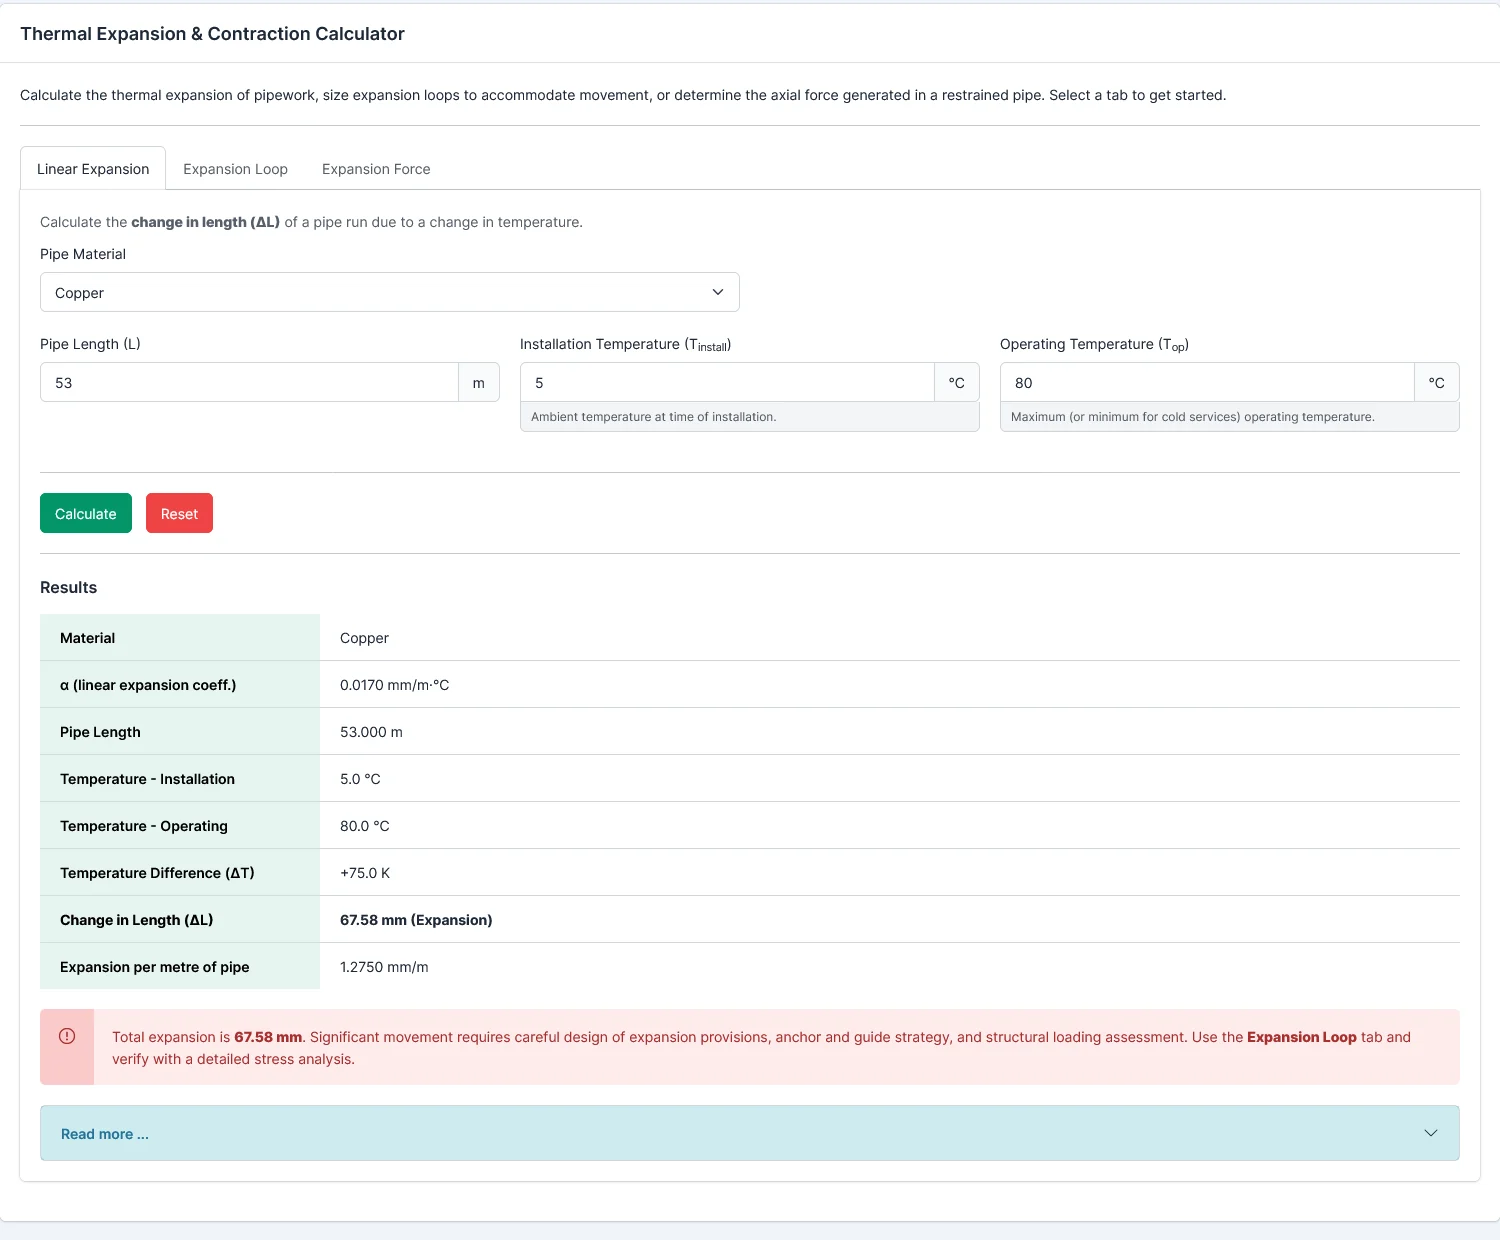Click the °C unit beside Installation Temperature

[957, 382]
